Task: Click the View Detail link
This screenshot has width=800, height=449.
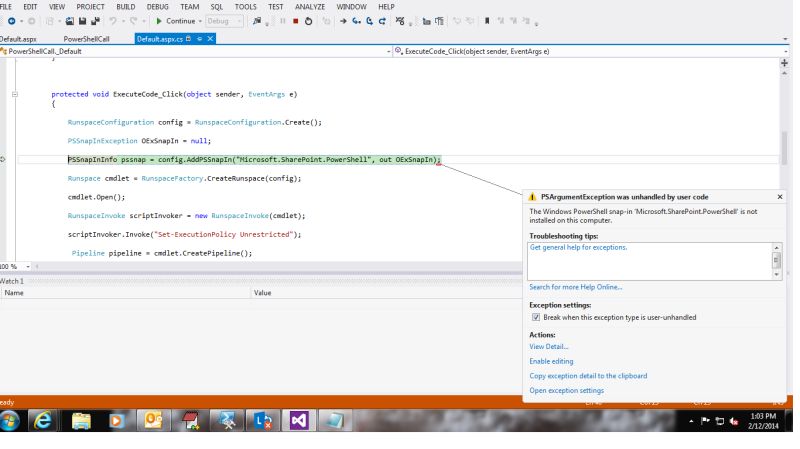Action: coord(548,346)
